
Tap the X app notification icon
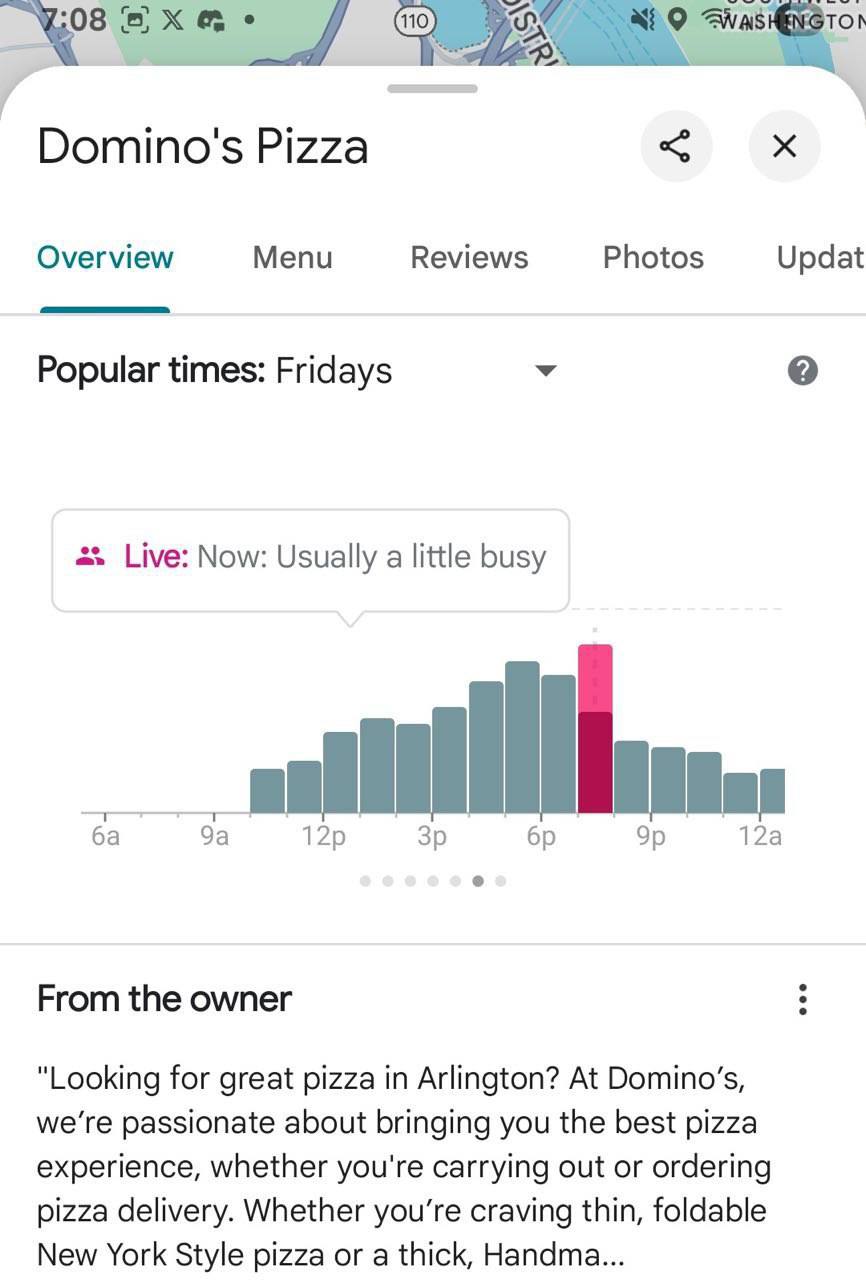pyautogui.click(x=172, y=19)
